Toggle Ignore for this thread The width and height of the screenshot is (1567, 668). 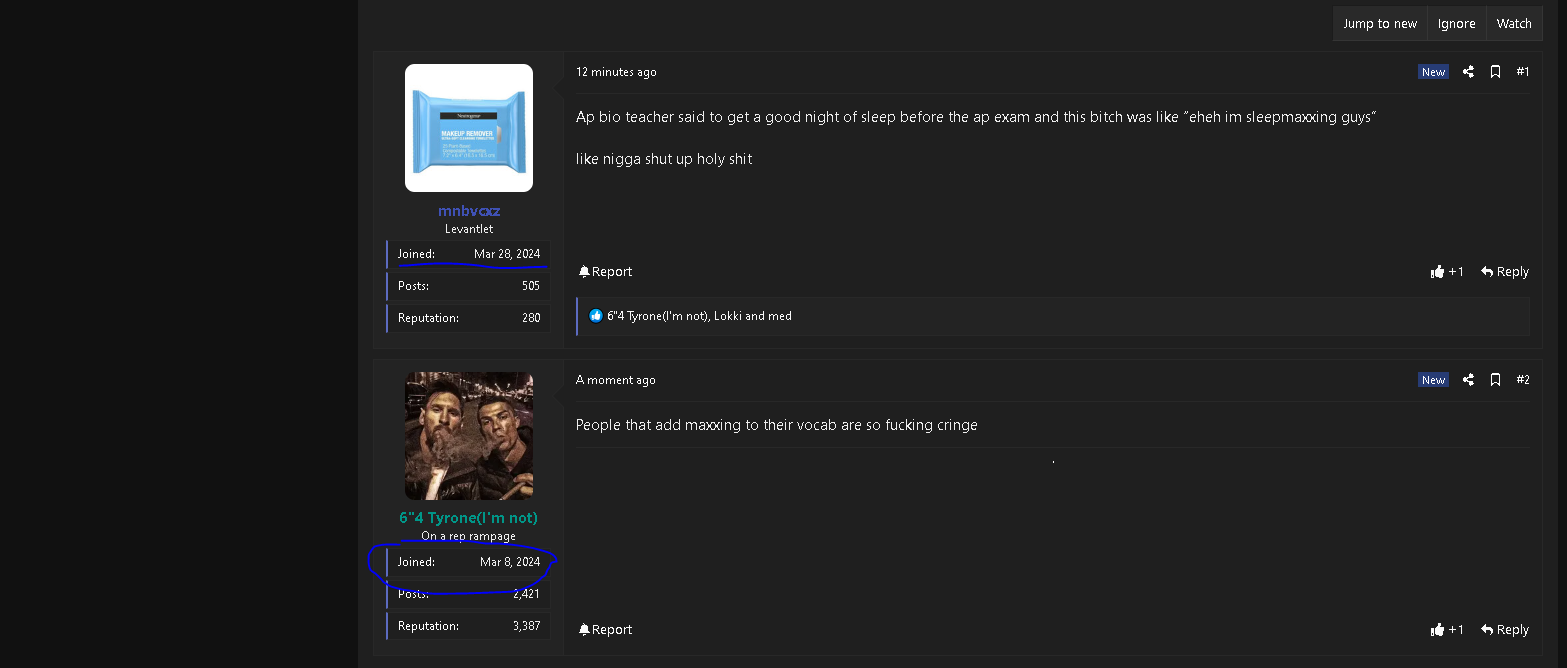click(x=1456, y=24)
